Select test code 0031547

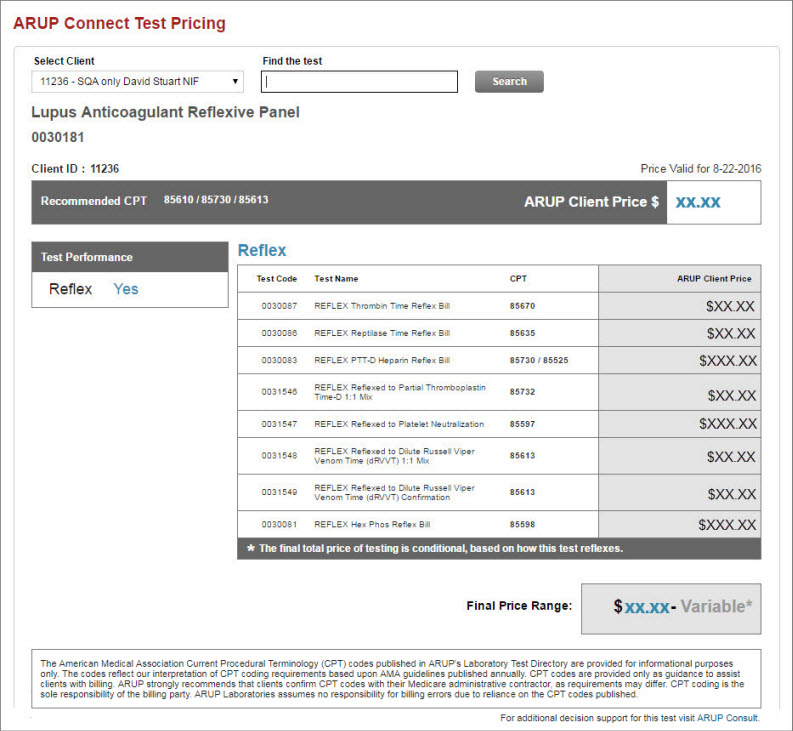click(x=279, y=424)
